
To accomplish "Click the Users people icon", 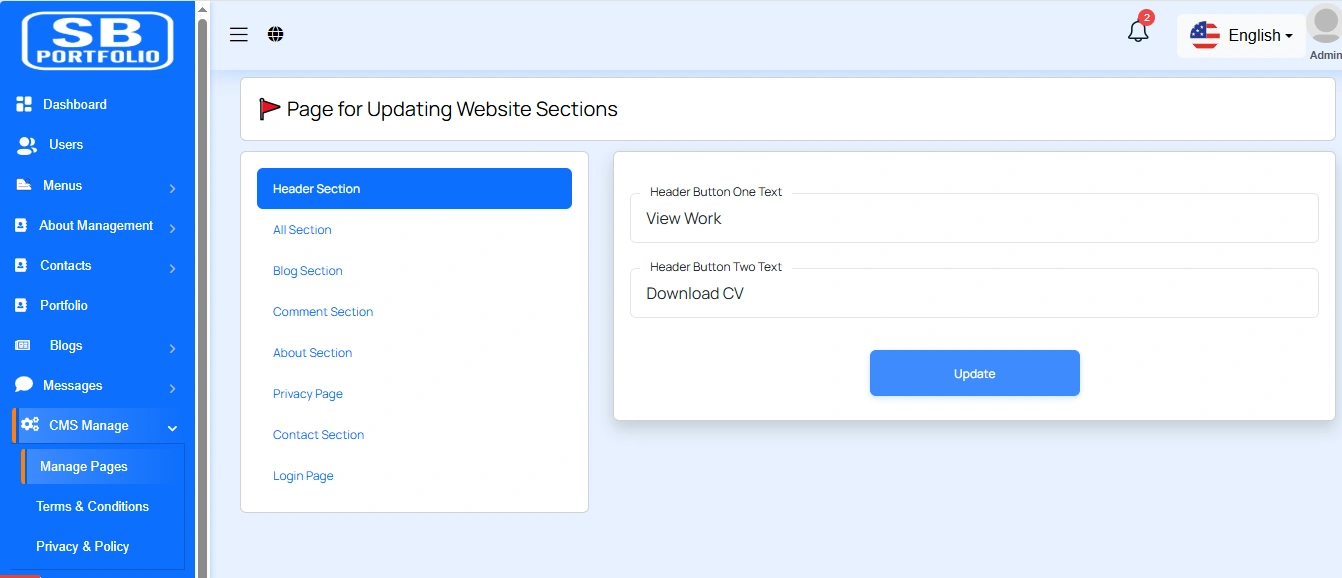I will coord(27,145).
